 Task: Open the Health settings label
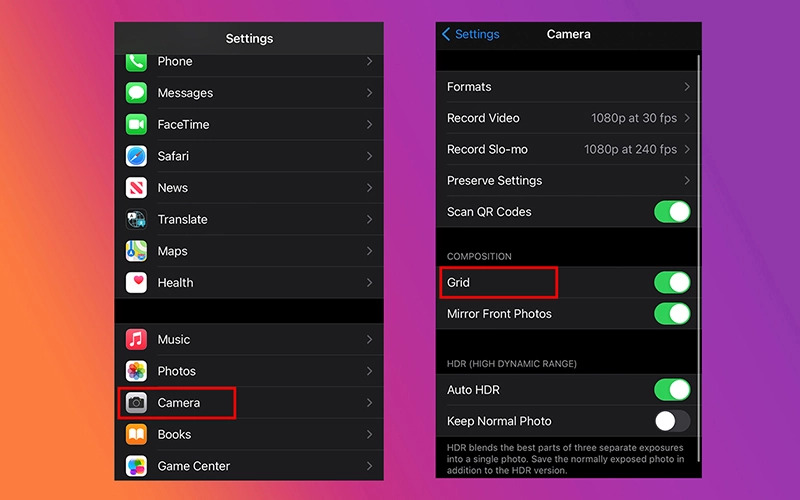[x=175, y=283]
